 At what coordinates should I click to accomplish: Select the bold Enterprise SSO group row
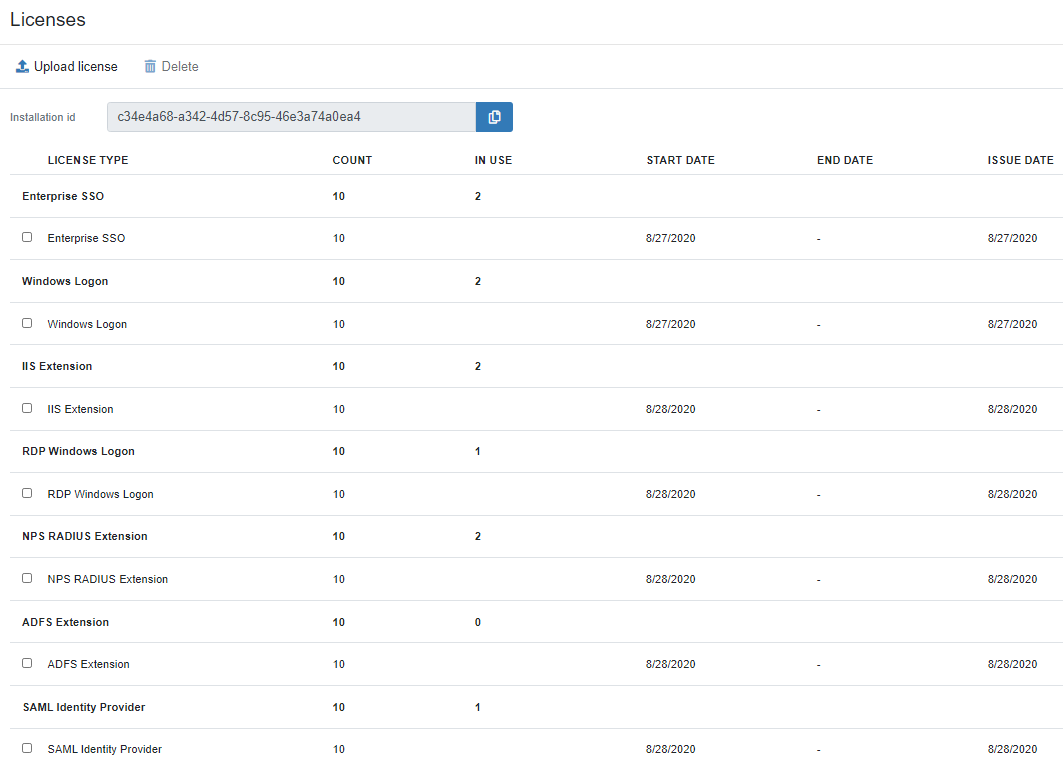tap(63, 196)
